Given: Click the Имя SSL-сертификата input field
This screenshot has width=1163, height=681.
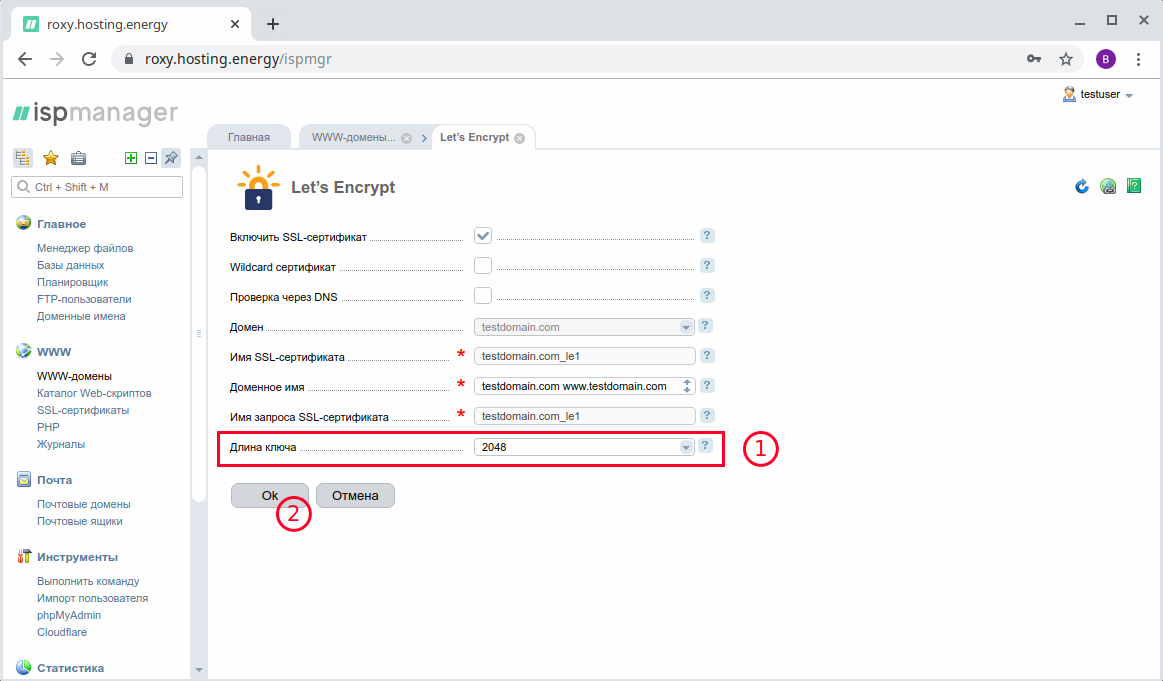Looking at the screenshot, I should [584, 356].
